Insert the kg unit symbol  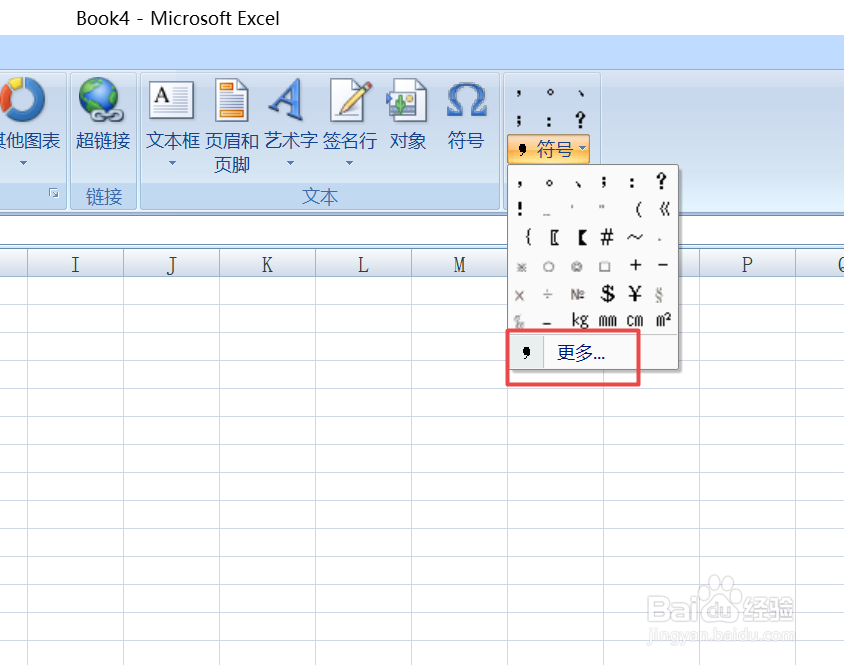pyautogui.click(x=580, y=320)
